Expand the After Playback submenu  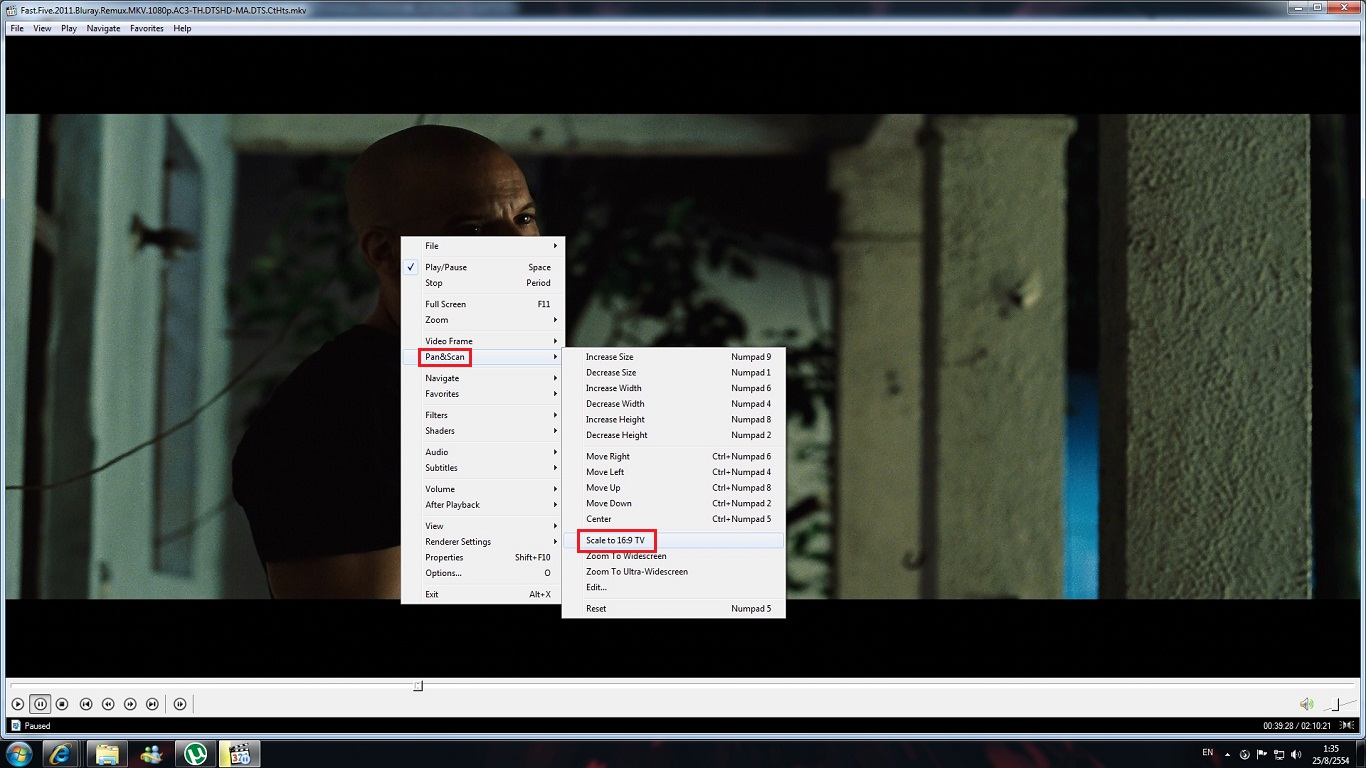point(483,505)
